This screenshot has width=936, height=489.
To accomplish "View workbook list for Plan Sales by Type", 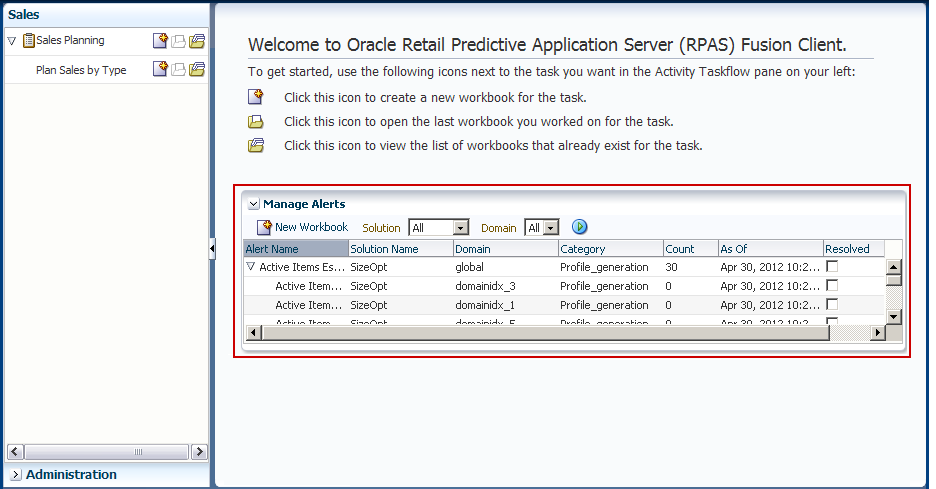I will (x=197, y=69).
